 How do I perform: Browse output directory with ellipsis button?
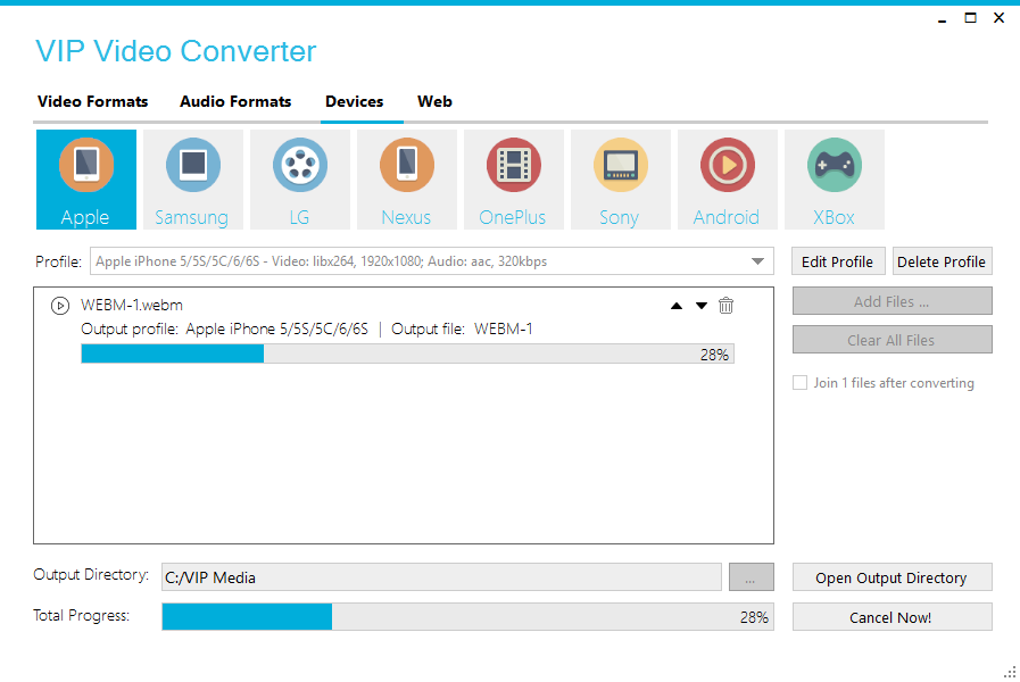click(x=751, y=577)
